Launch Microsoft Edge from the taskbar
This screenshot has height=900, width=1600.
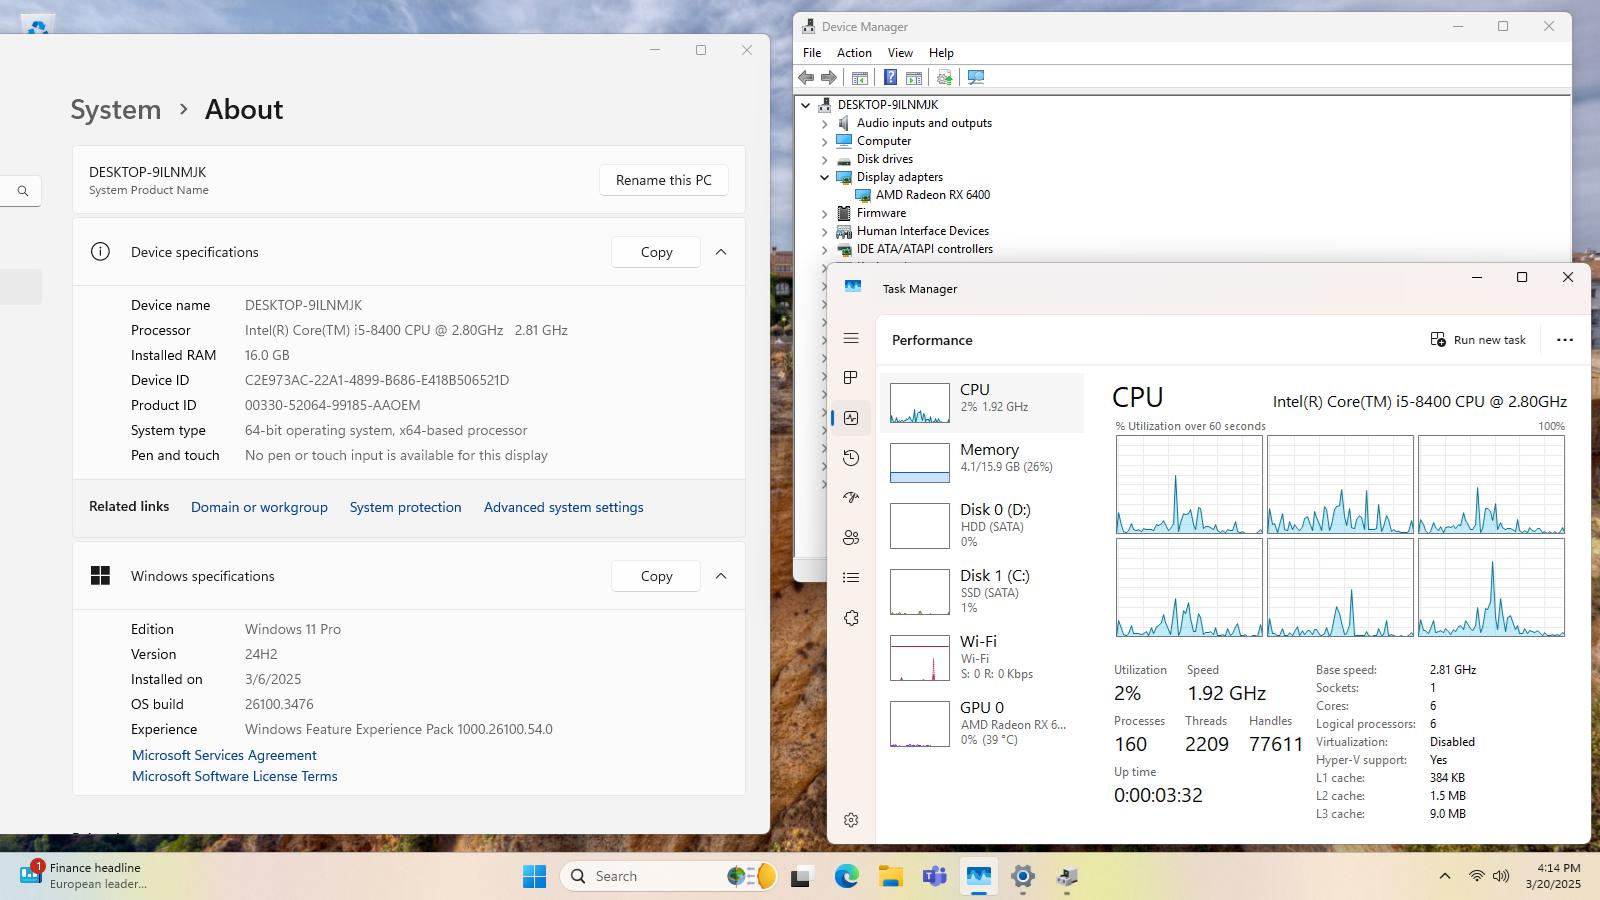coord(847,876)
